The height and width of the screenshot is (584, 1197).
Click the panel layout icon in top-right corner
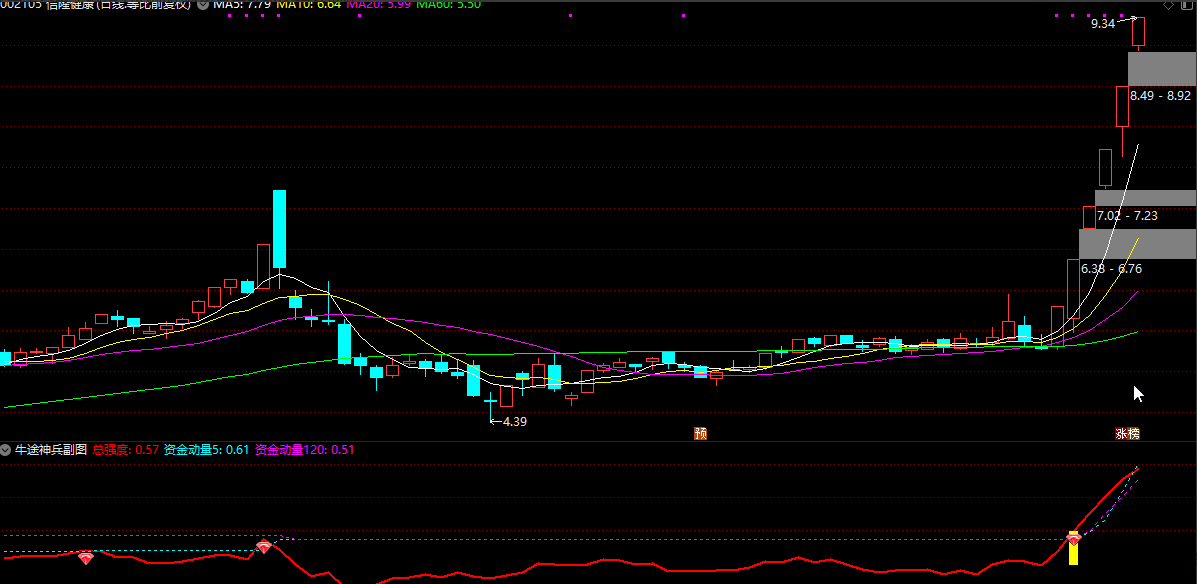1187,5
